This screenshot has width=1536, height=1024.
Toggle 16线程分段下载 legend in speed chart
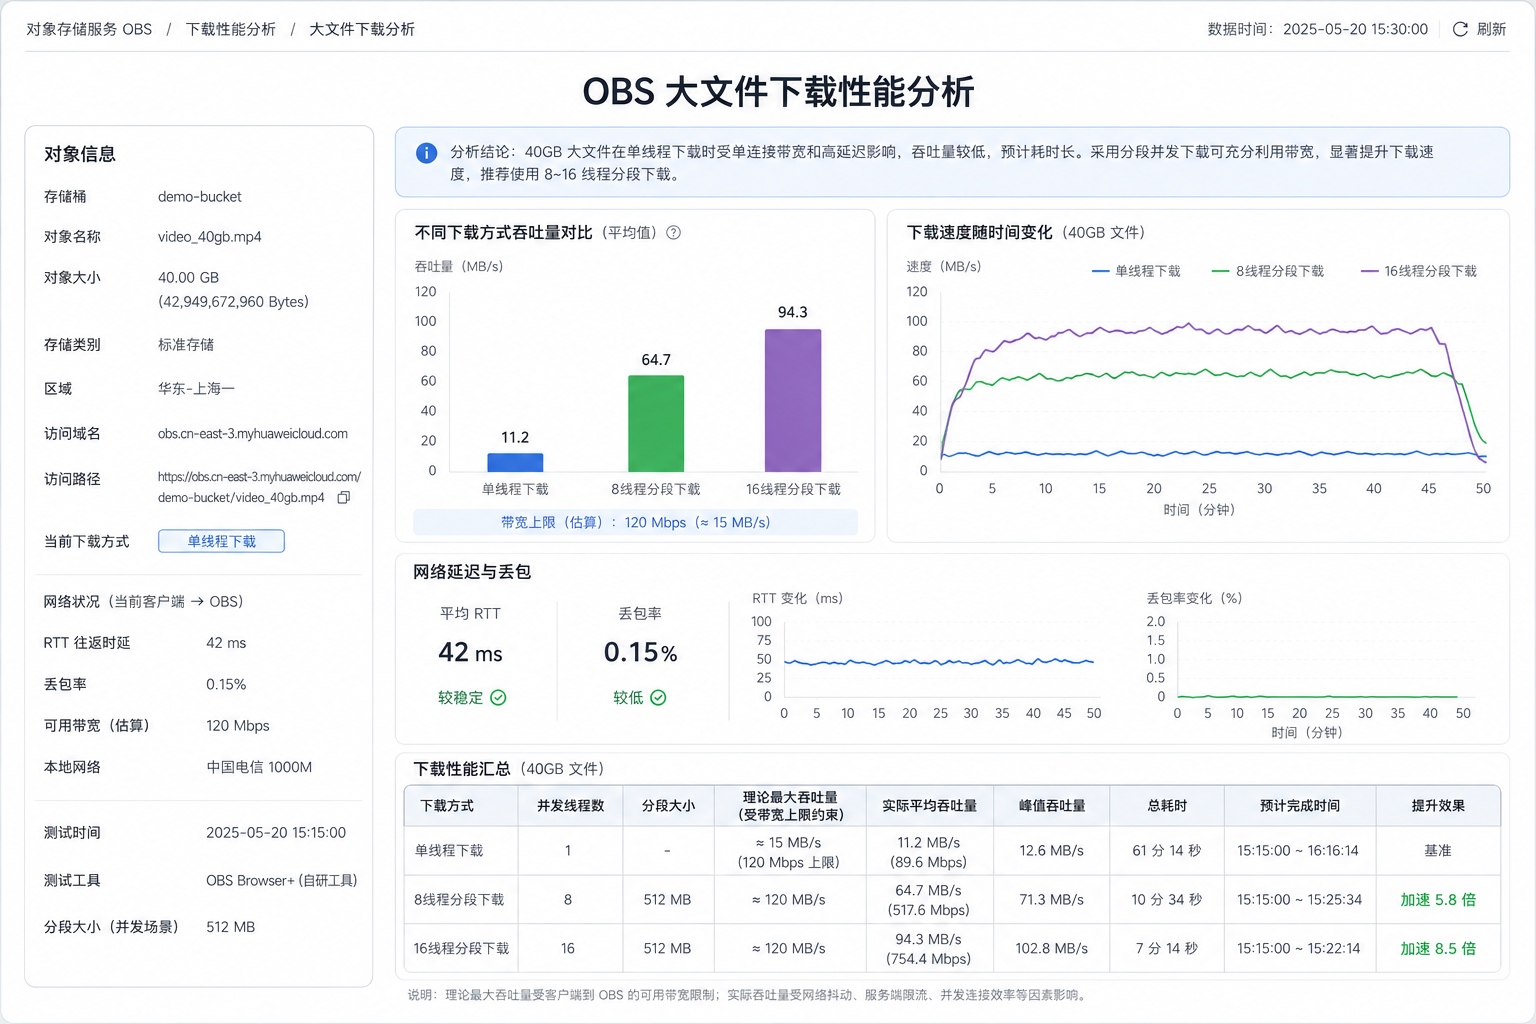click(1419, 271)
